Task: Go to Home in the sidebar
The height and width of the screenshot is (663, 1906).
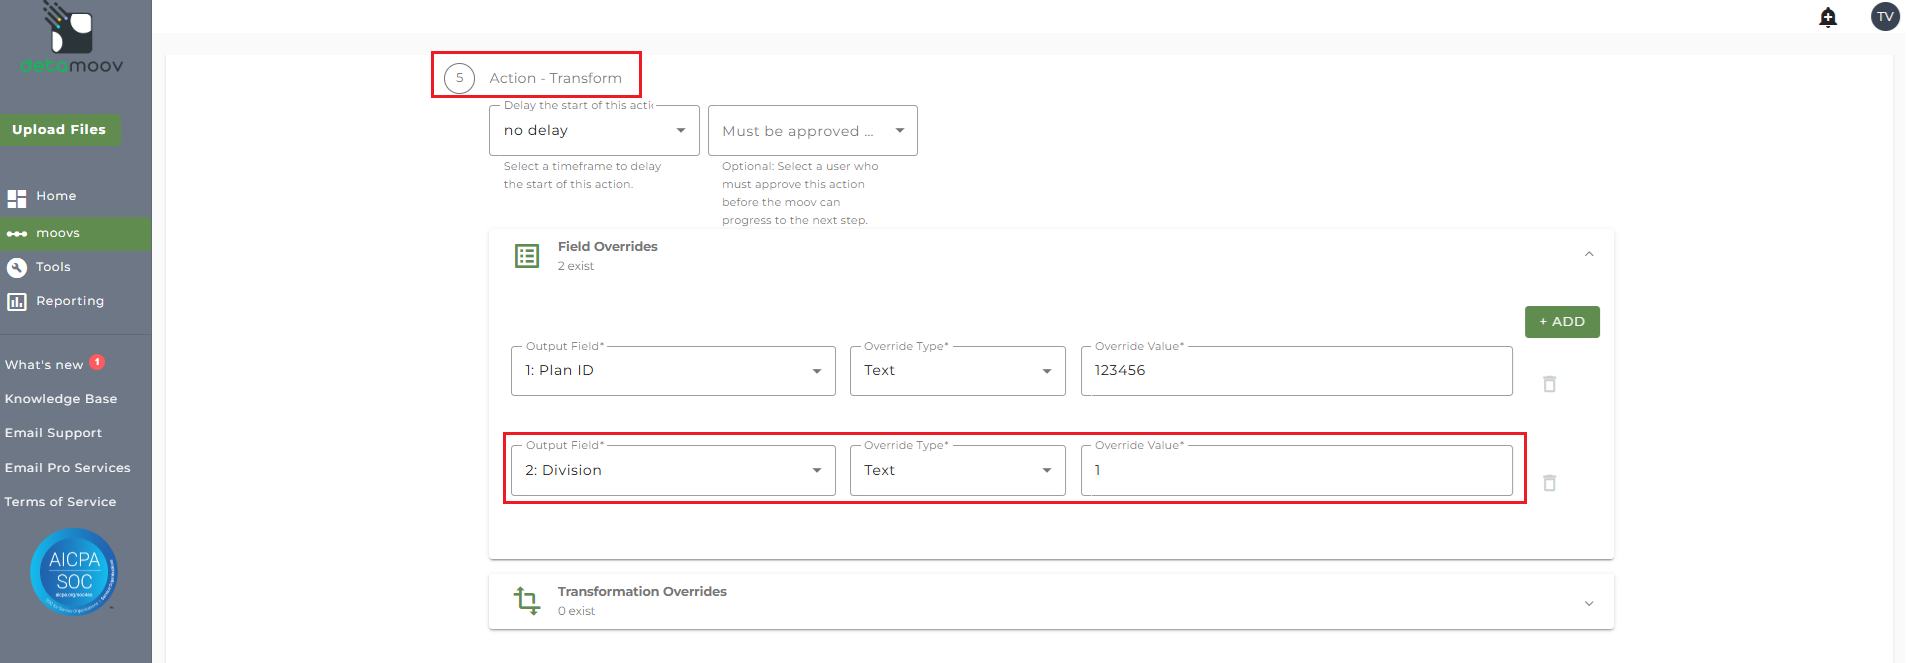Action: (56, 197)
